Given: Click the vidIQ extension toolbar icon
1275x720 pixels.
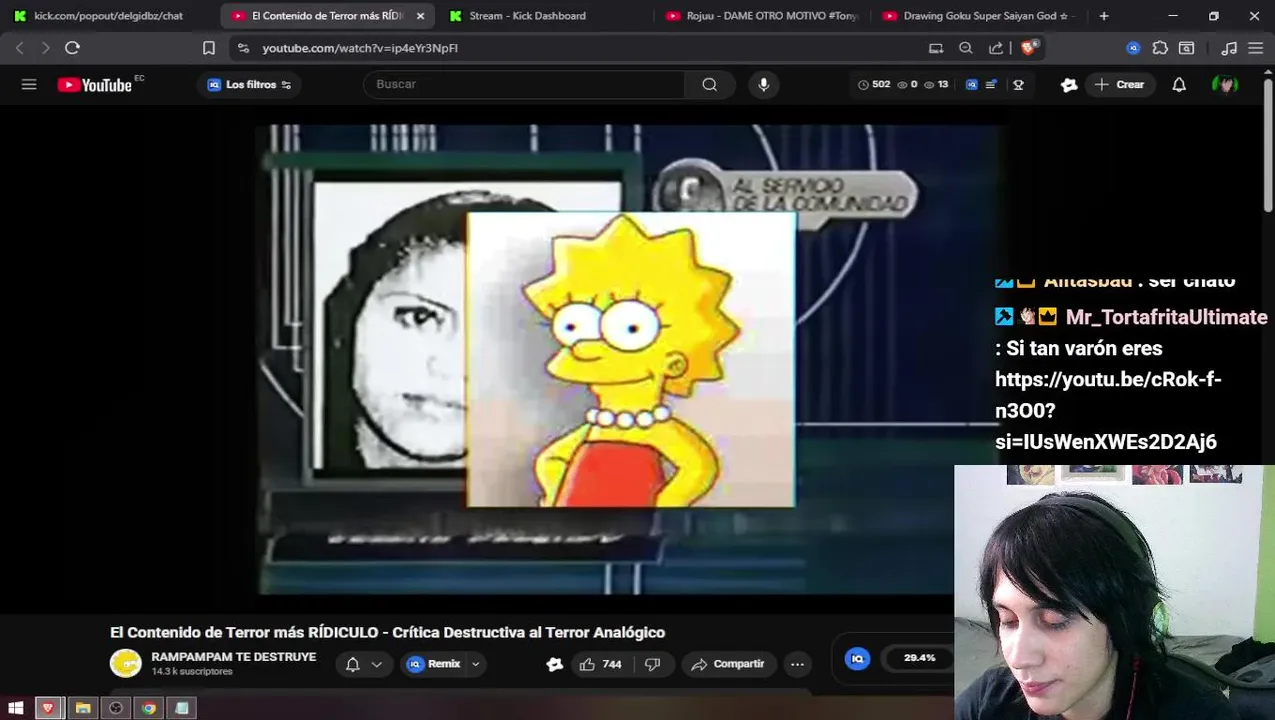Looking at the screenshot, I should 1133,48.
